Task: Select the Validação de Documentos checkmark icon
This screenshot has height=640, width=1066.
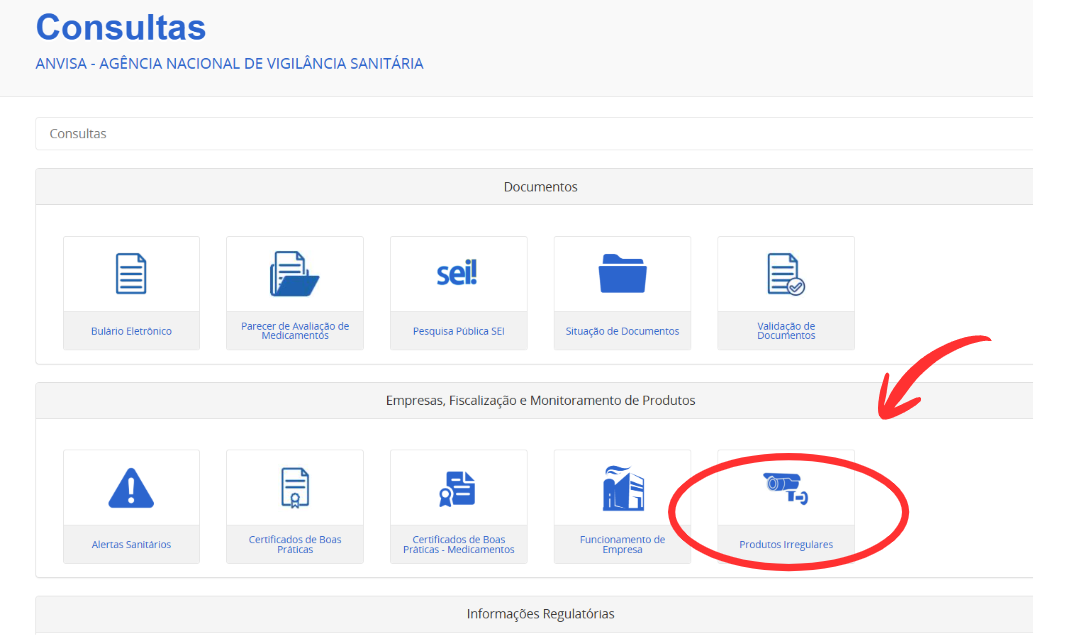Action: pos(786,274)
